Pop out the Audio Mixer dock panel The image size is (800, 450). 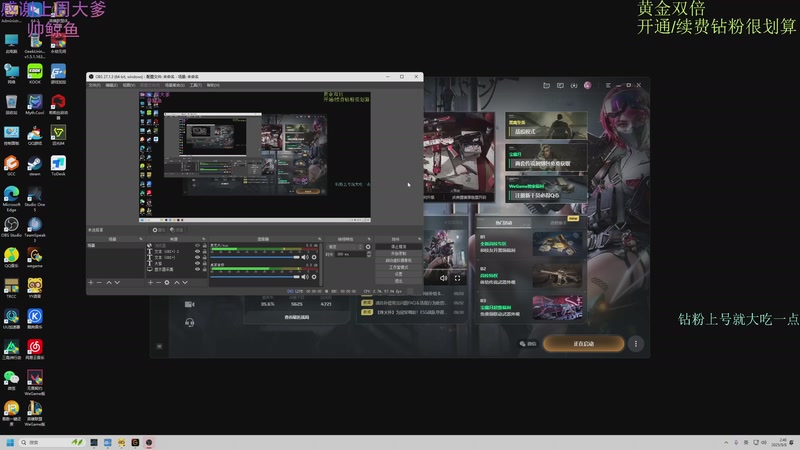319,239
